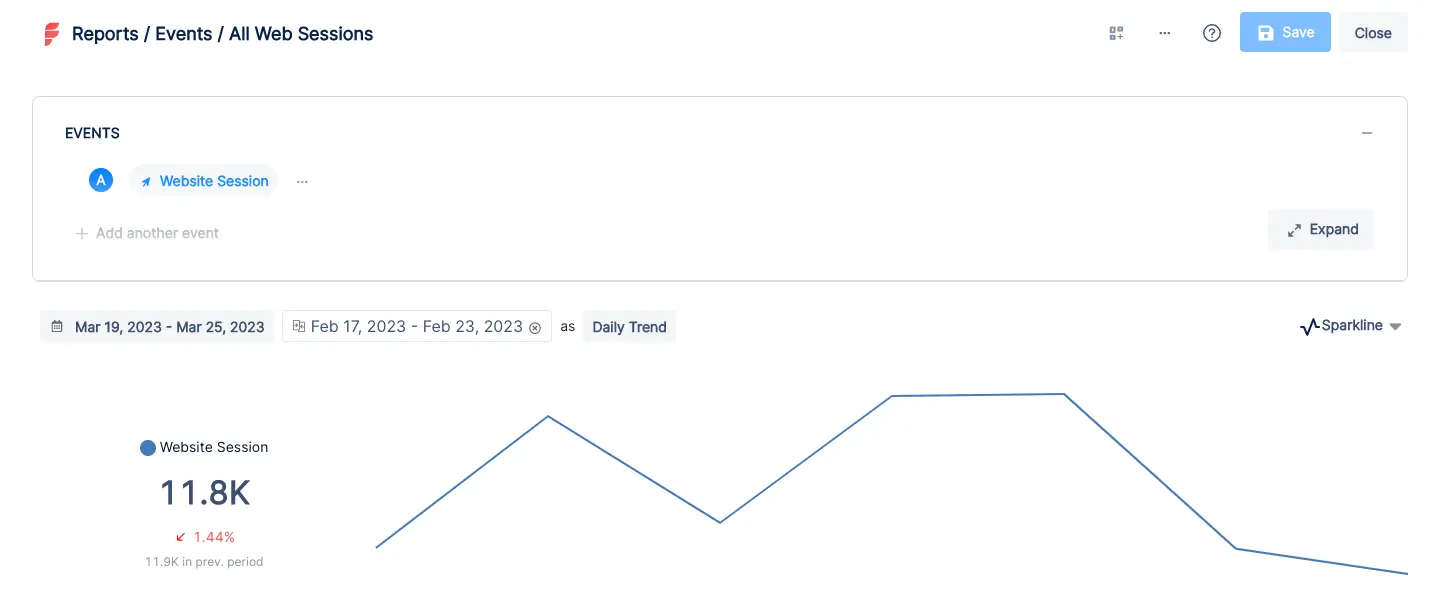Viewport: 1440px width, 614px height.
Task: Click the compare-period icon beside Feb dates
Action: pyautogui.click(x=298, y=326)
